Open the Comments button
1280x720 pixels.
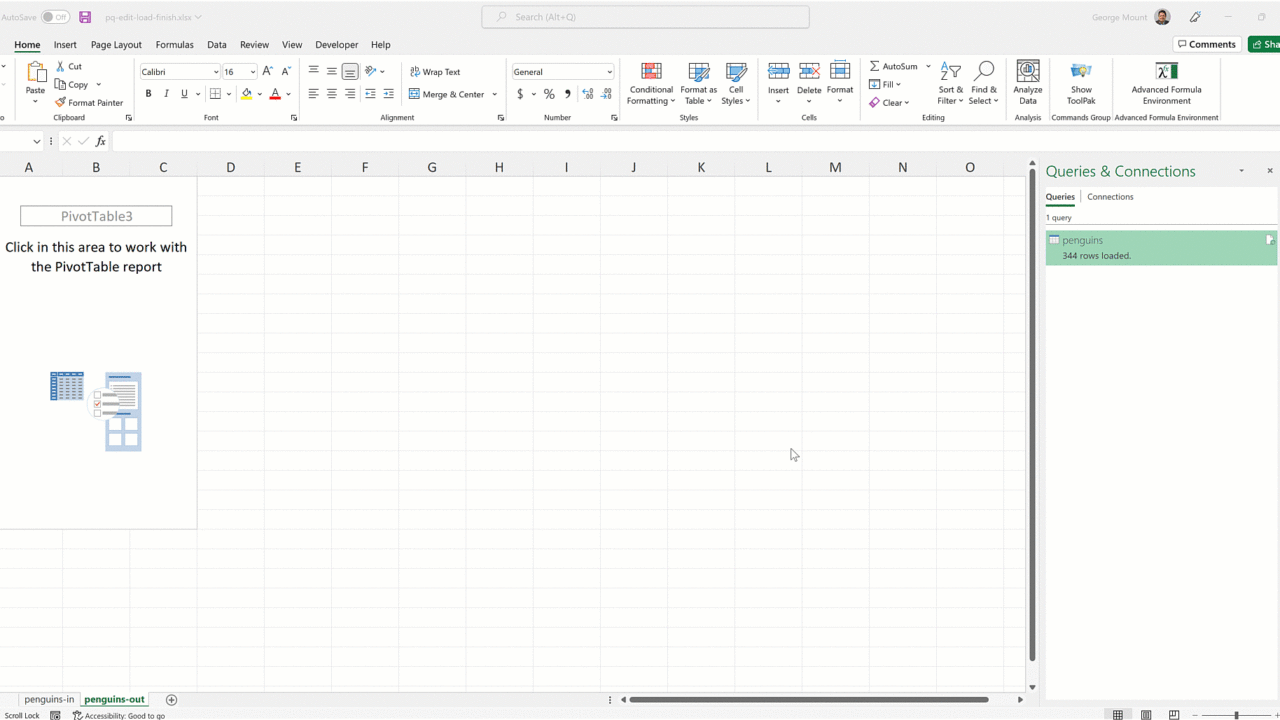tap(1207, 44)
